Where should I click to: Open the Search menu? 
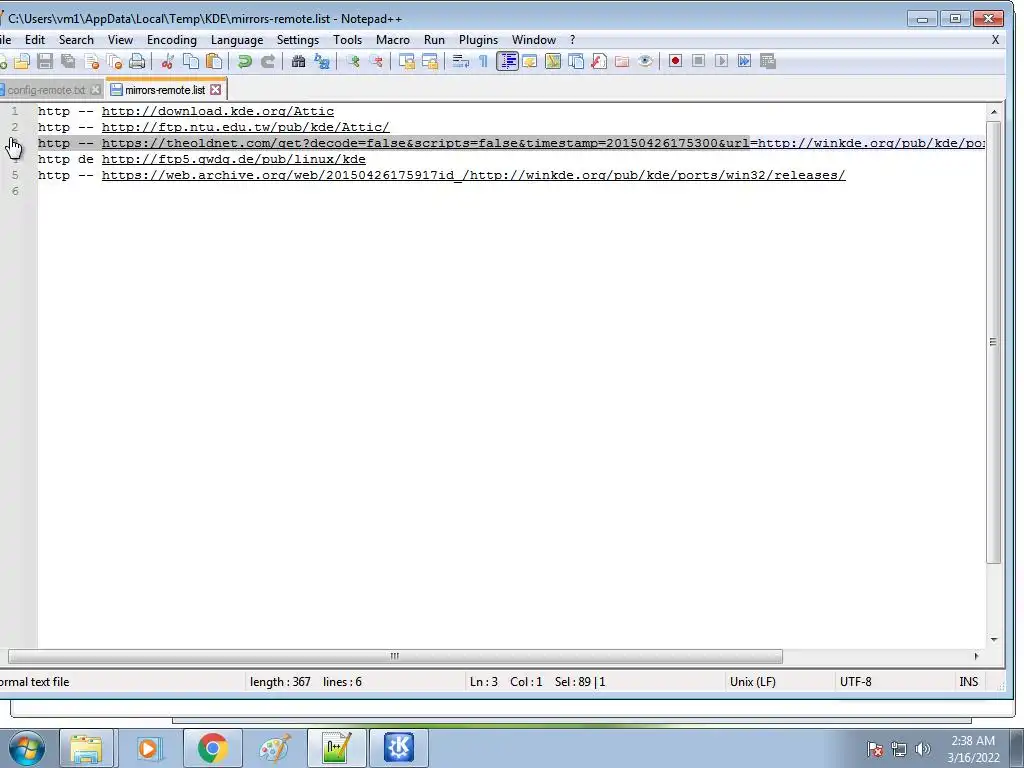tap(76, 40)
